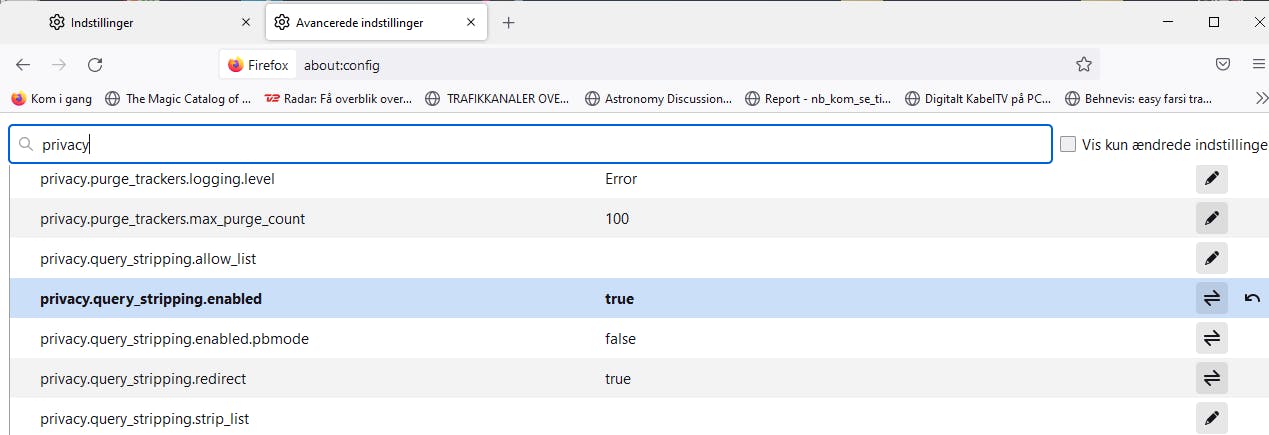Bookmark this page with star icon
The image size is (1269, 435).
(x=1084, y=65)
